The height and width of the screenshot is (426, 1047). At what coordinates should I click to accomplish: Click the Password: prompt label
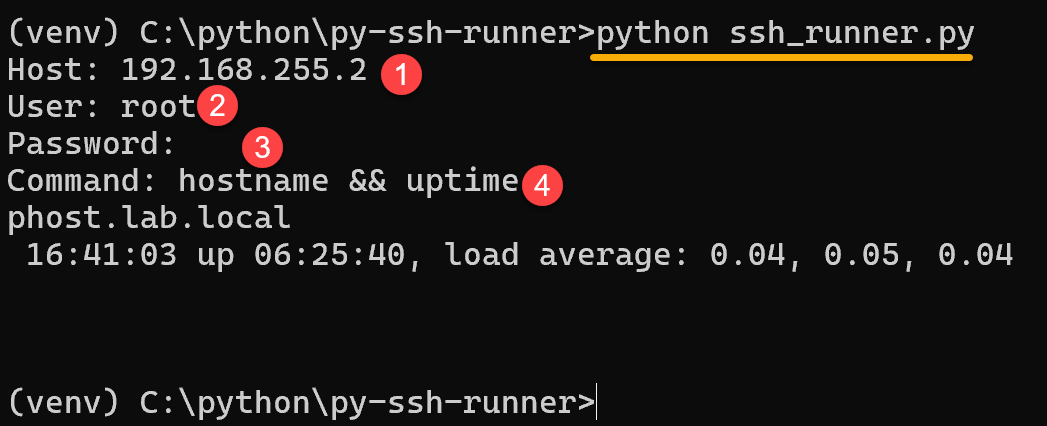pyautogui.click(x=92, y=145)
